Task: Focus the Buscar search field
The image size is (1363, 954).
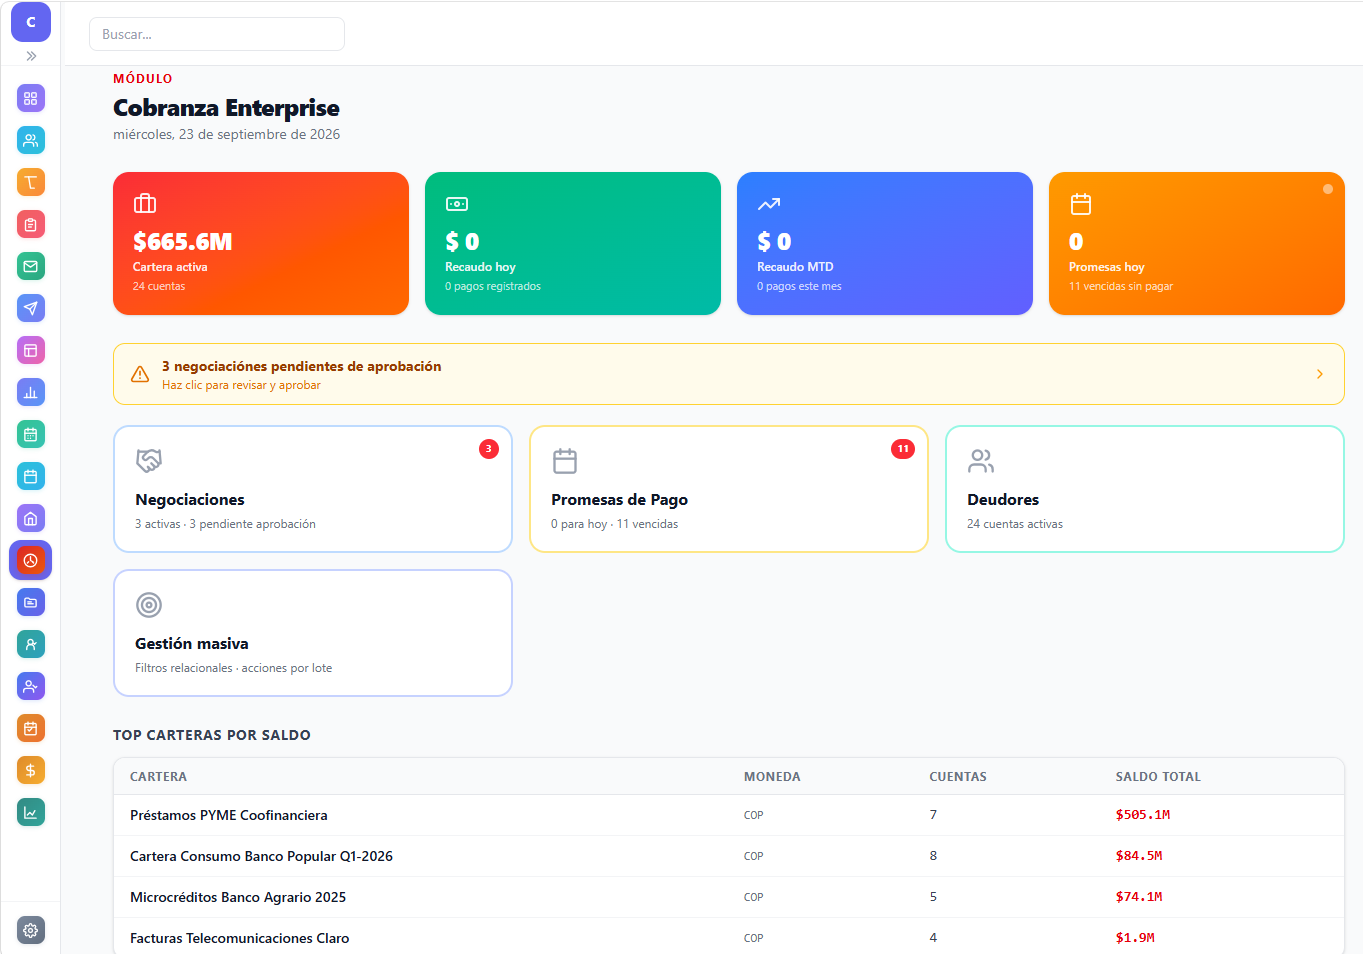Action: coord(217,34)
